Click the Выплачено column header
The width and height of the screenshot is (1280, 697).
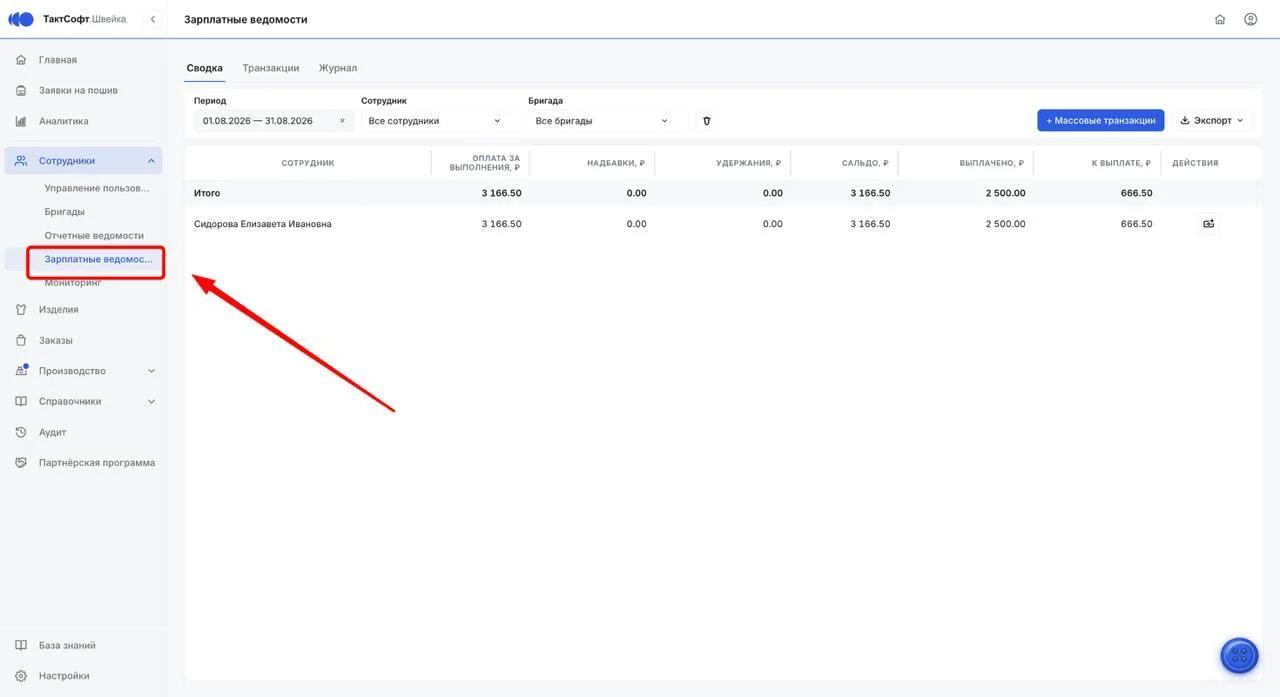(992, 163)
